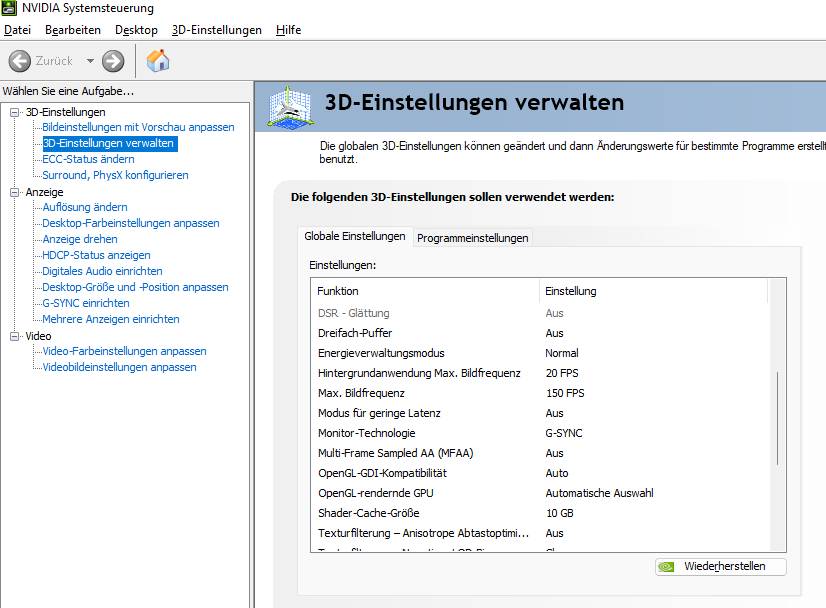Viewport: 826px width, 608px height.
Task: Open the Bearbeiten menu
Action: 73,30
